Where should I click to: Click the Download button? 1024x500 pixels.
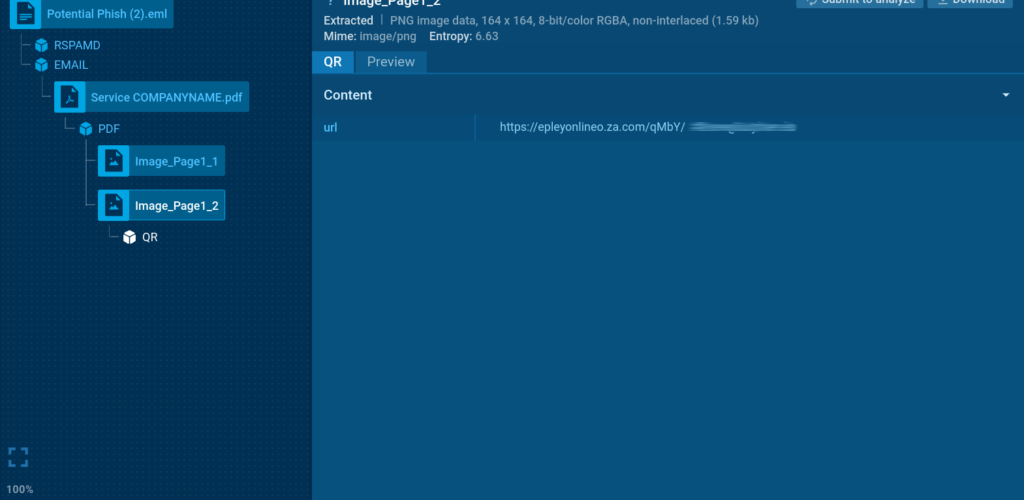(970, 2)
